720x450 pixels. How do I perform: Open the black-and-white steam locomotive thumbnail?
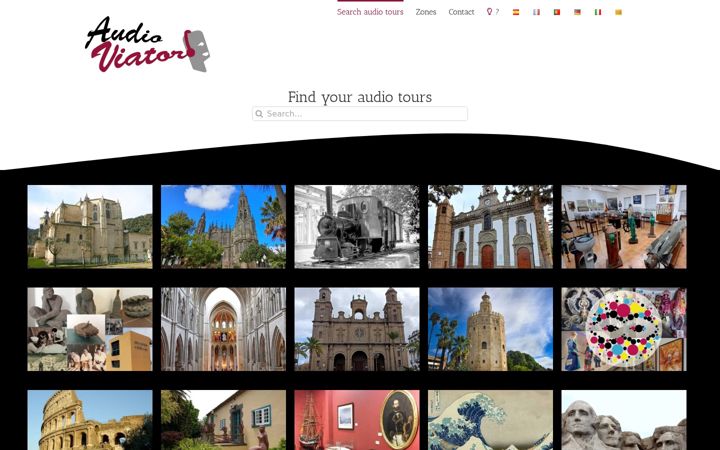click(x=357, y=227)
